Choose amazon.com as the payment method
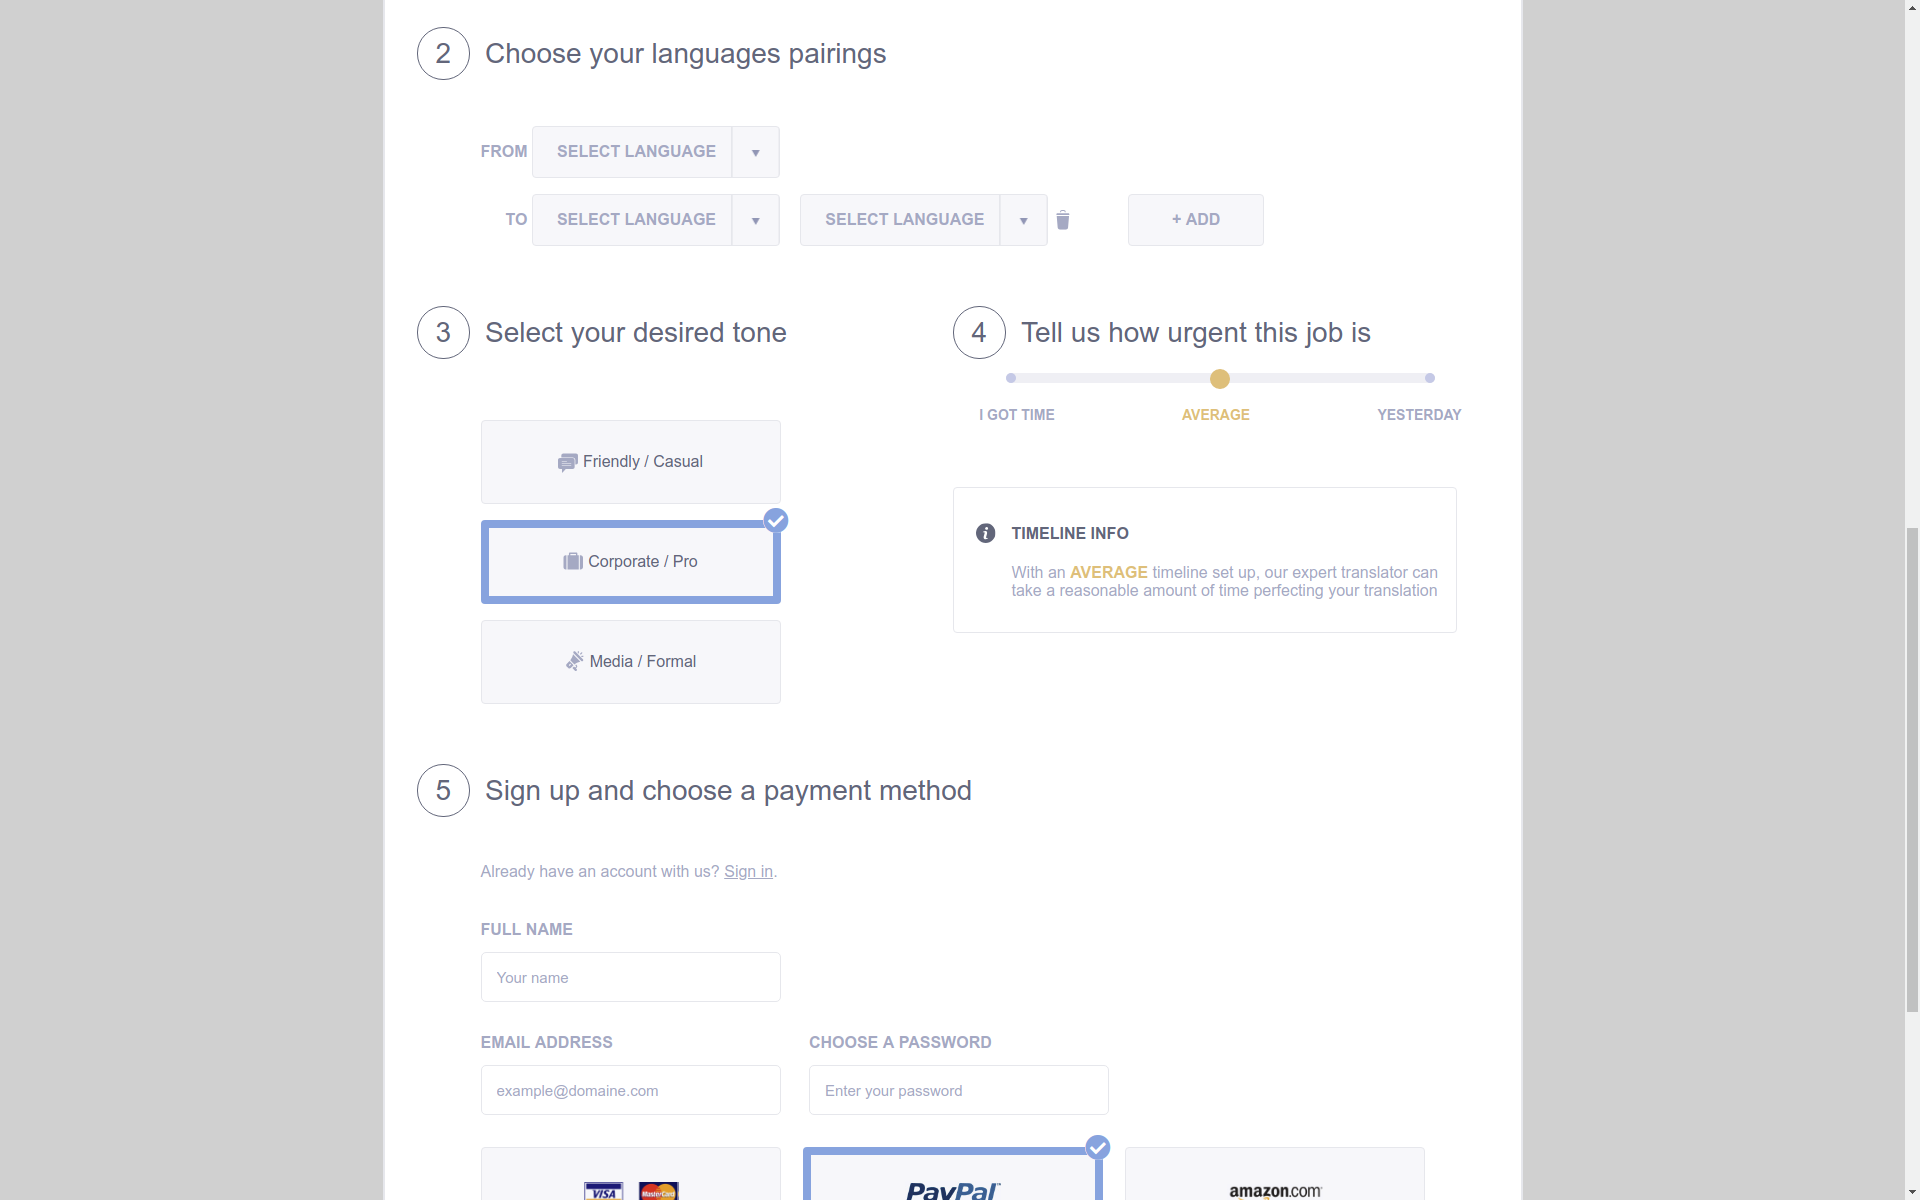 click(x=1275, y=1174)
